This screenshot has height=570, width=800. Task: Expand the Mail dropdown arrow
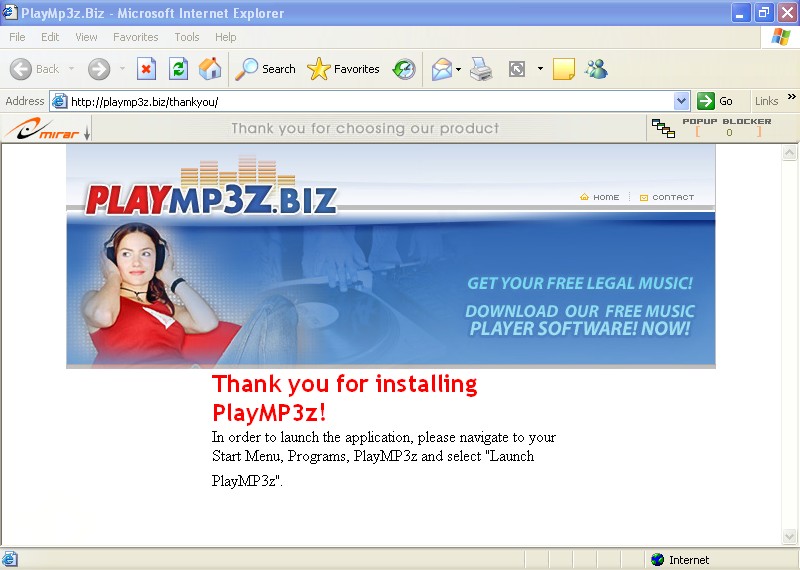pyautogui.click(x=459, y=69)
